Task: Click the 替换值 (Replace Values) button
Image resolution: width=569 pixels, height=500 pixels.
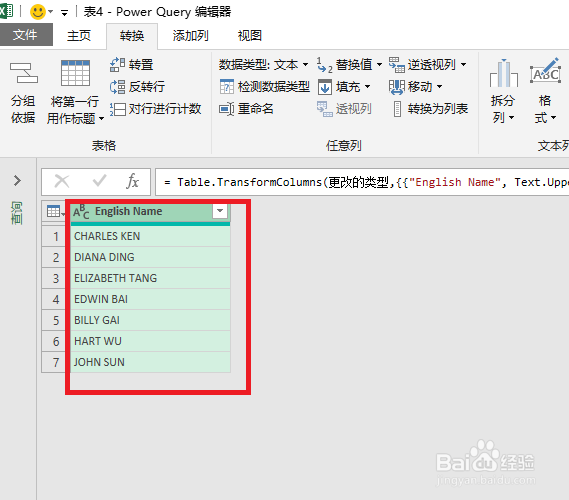Action: tap(345, 65)
